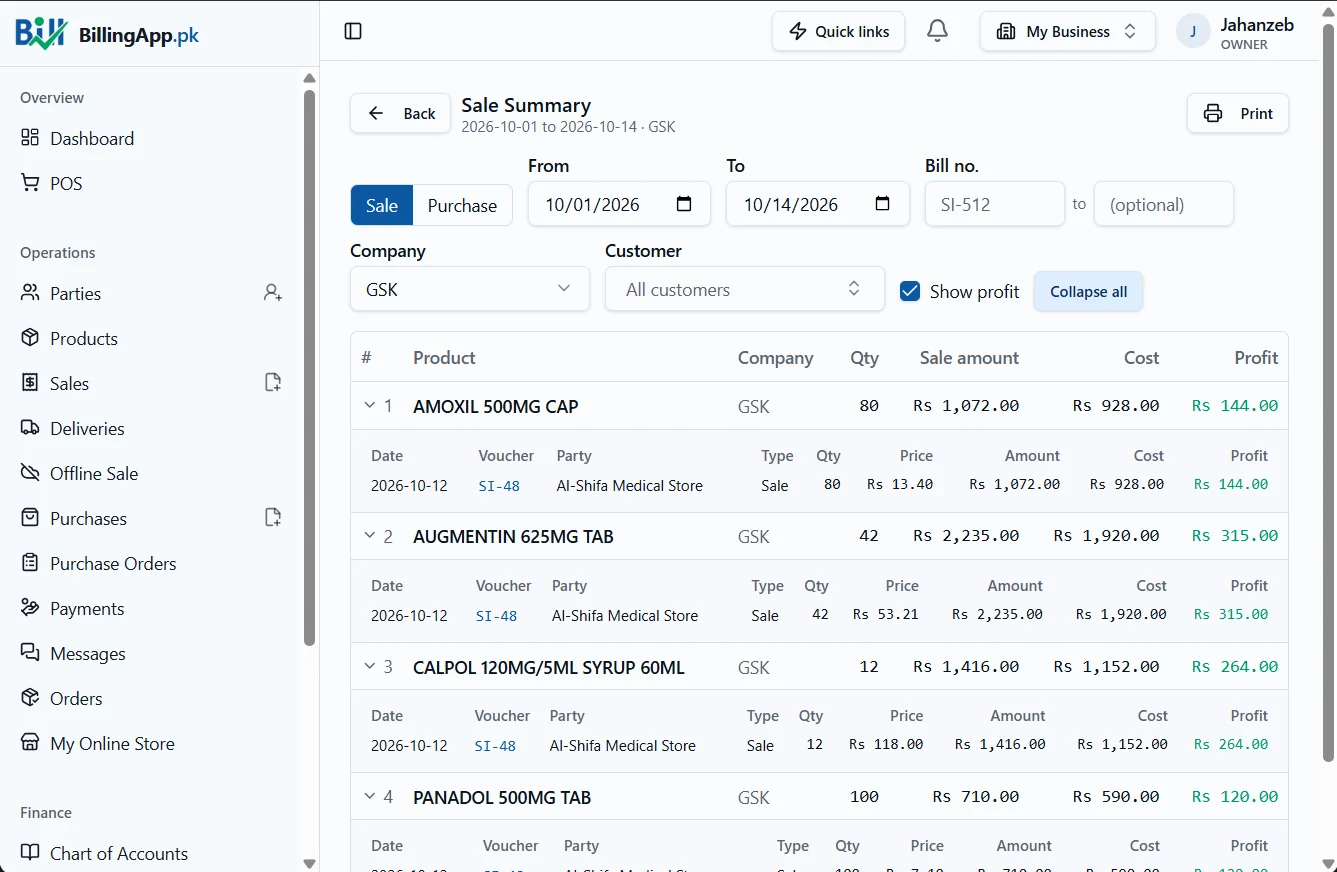Open My Online Store
The height and width of the screenshot is (872, 1337).
[x=112, y=743]
